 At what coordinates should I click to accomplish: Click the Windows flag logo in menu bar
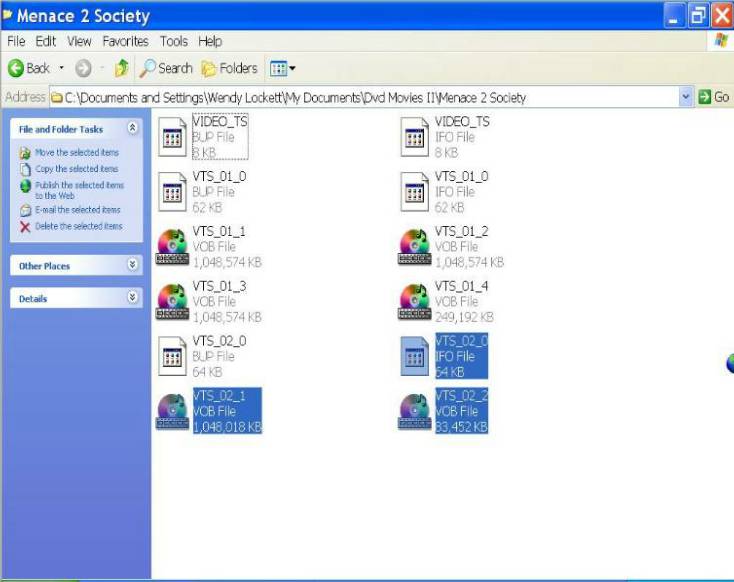coord(721,41)
